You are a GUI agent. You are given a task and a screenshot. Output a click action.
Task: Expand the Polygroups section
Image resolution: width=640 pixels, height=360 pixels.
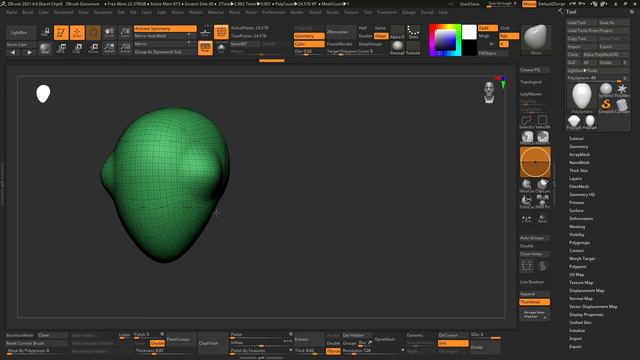pos(580,243)
